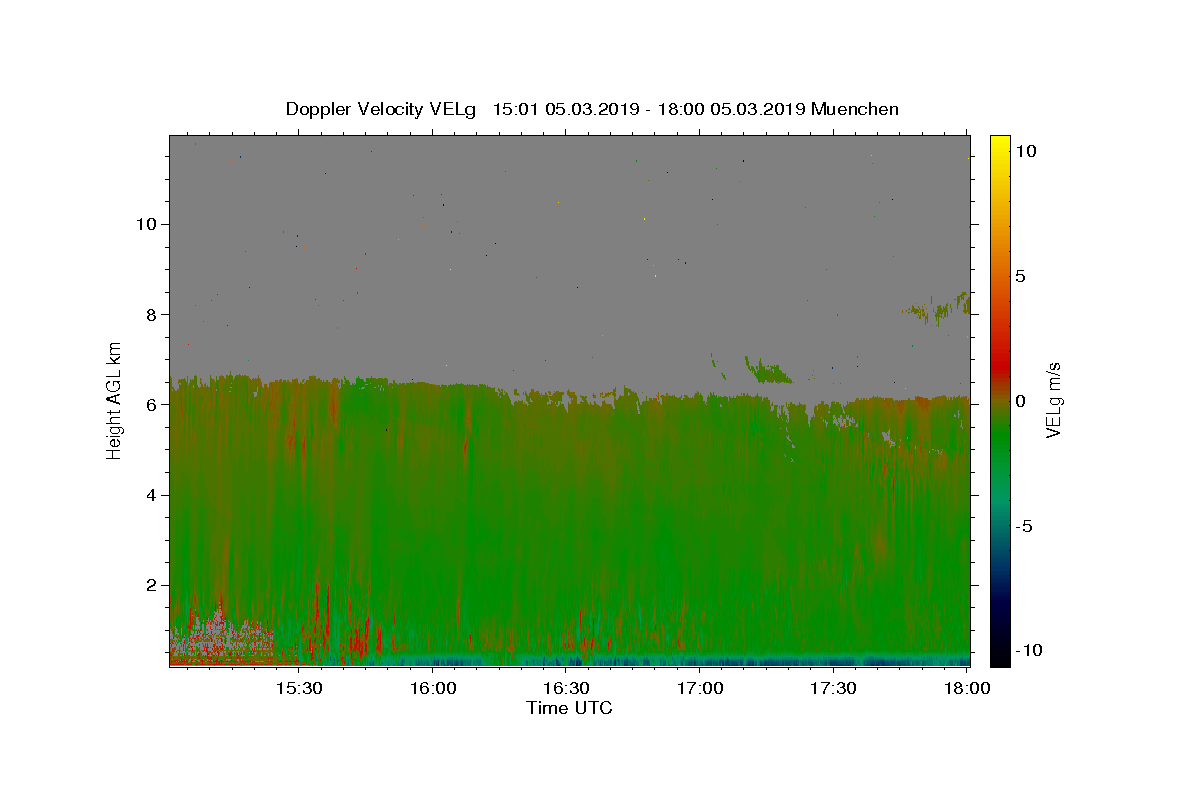Screen dimensions: 1200x800
Task: Click the Time UTC axis title
Action: click(569, 708)
